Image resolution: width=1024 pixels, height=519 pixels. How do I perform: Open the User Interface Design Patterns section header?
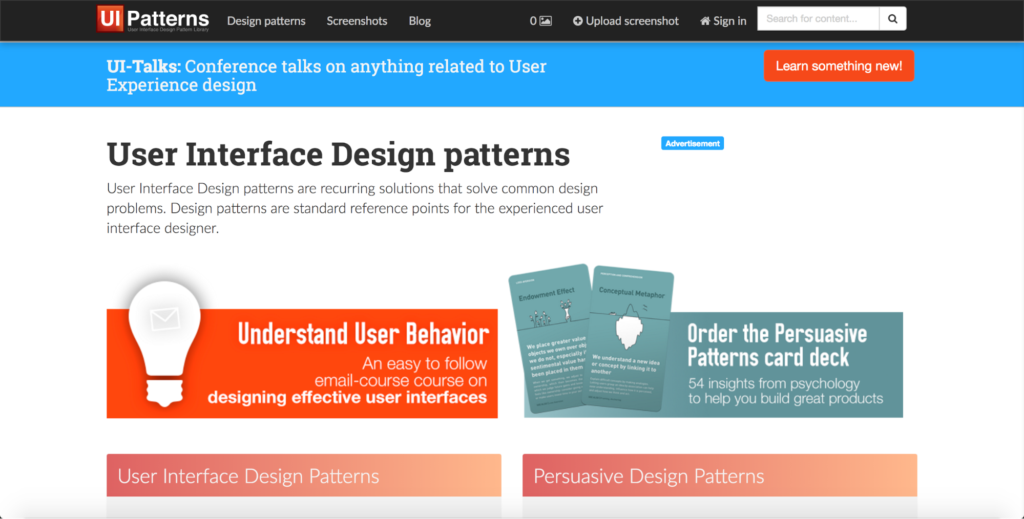pos(303,476)
